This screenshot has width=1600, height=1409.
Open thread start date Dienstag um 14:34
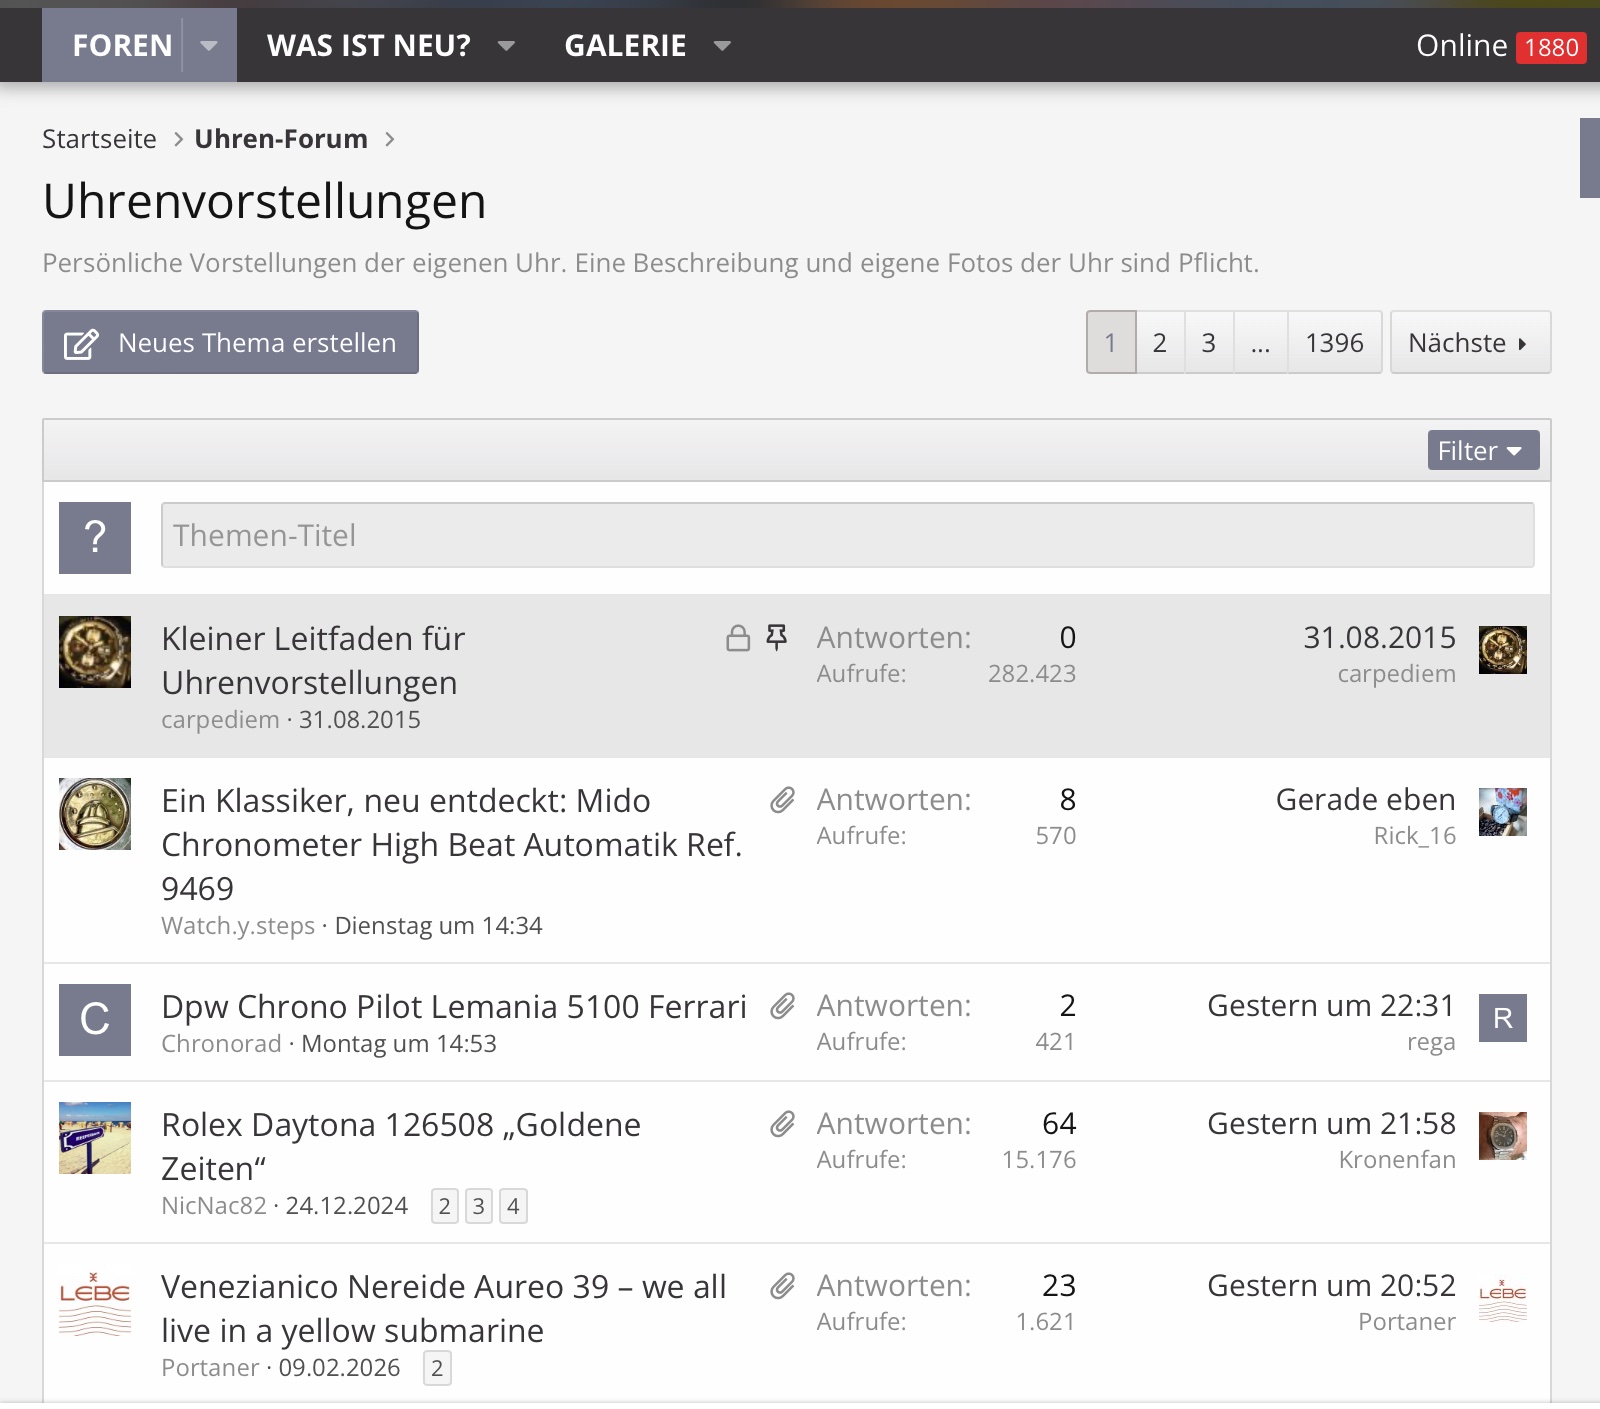(439, 926)
